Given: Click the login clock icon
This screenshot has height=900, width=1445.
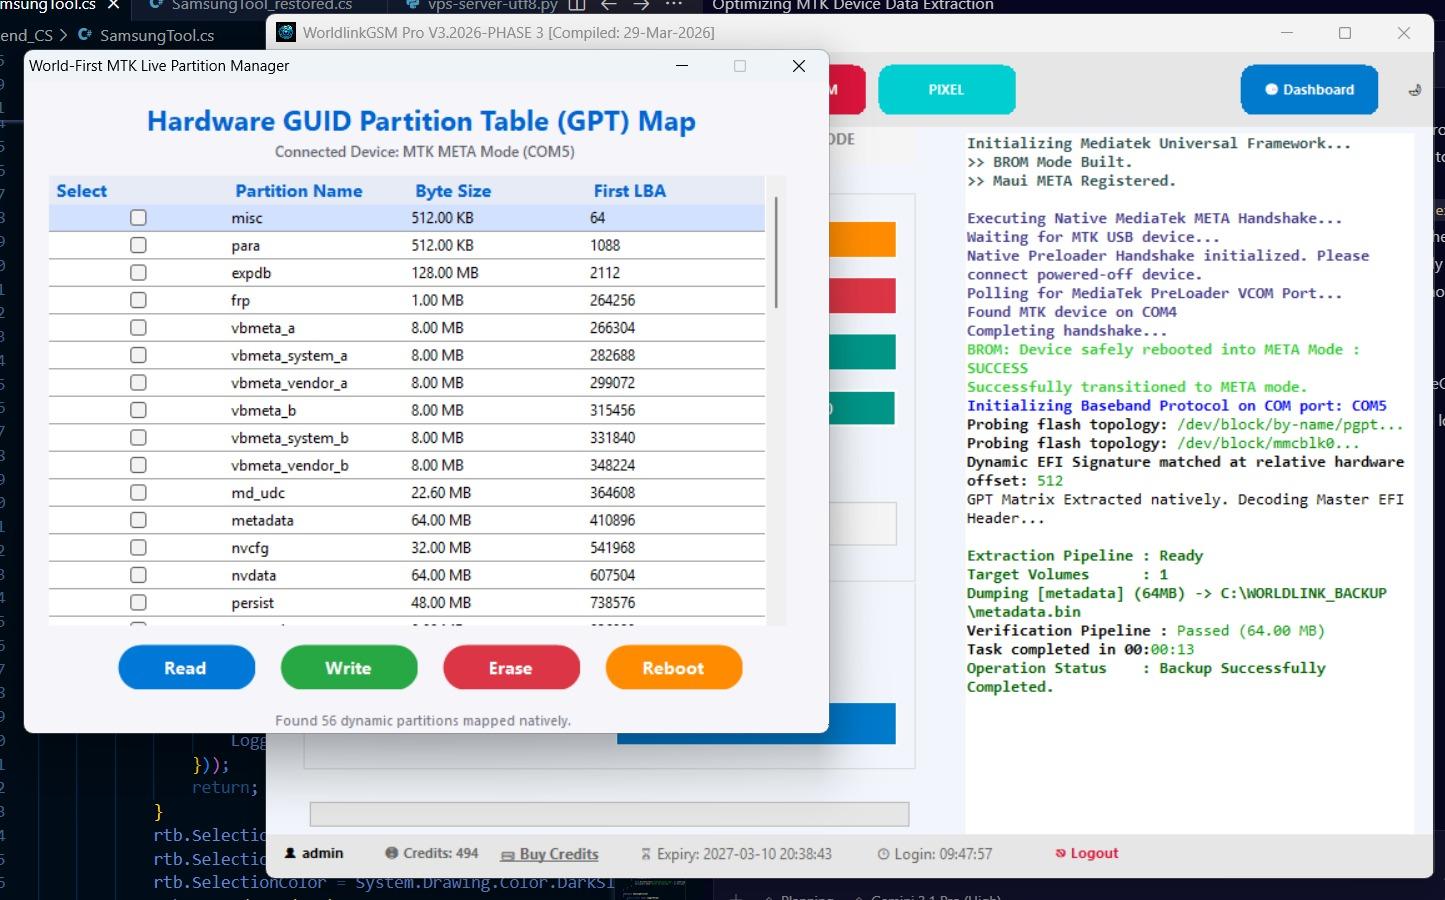Looking at the screenshot, I should (883, 854).
